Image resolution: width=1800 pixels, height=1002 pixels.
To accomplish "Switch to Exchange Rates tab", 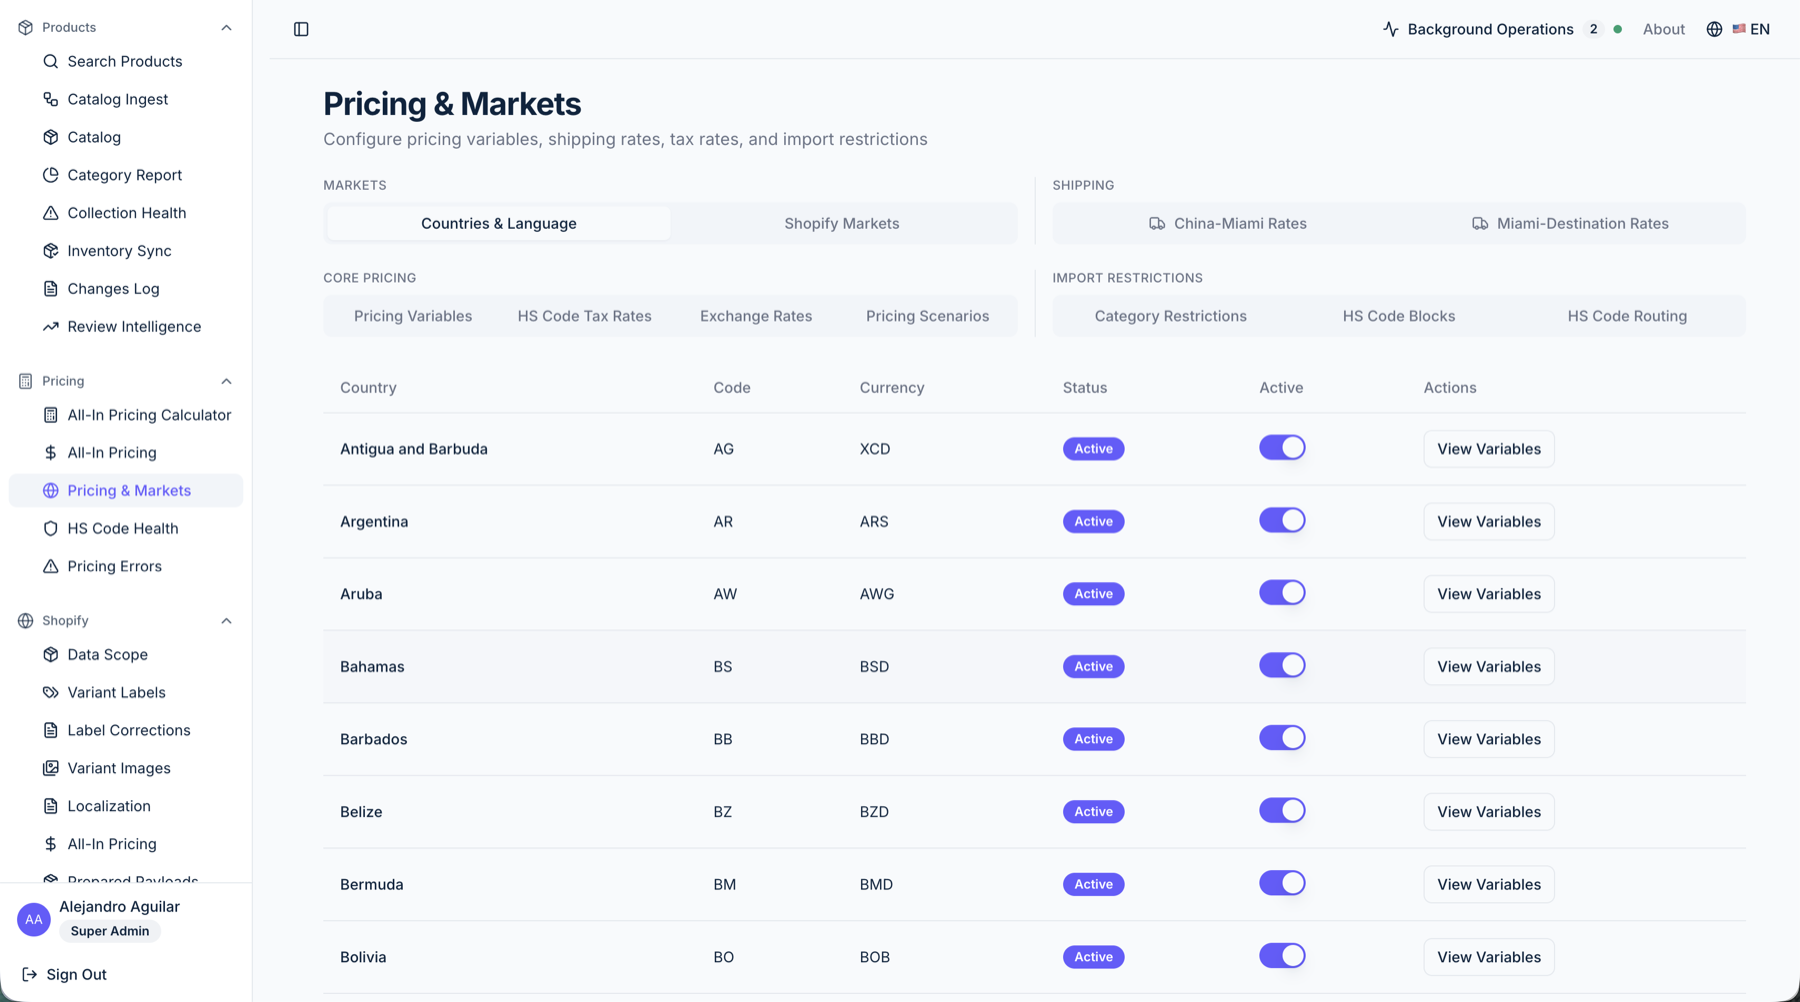I will 756,316.
